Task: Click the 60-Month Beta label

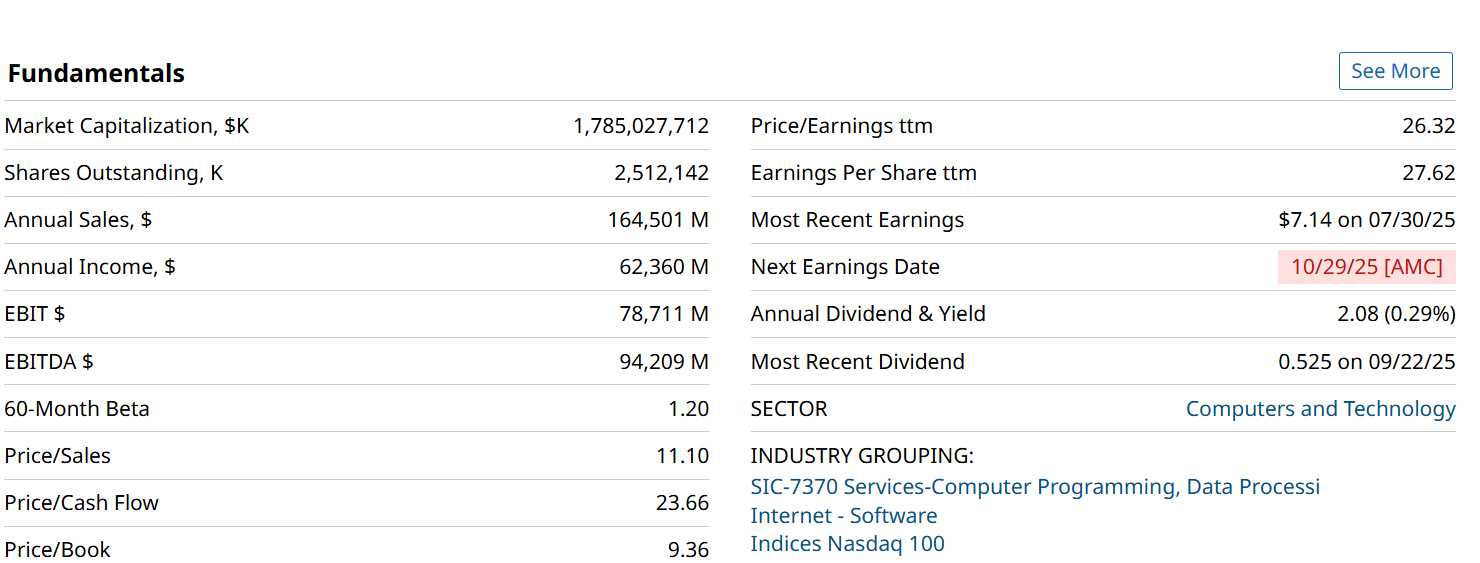Action: pyautogui.click(x=77, y=409)
